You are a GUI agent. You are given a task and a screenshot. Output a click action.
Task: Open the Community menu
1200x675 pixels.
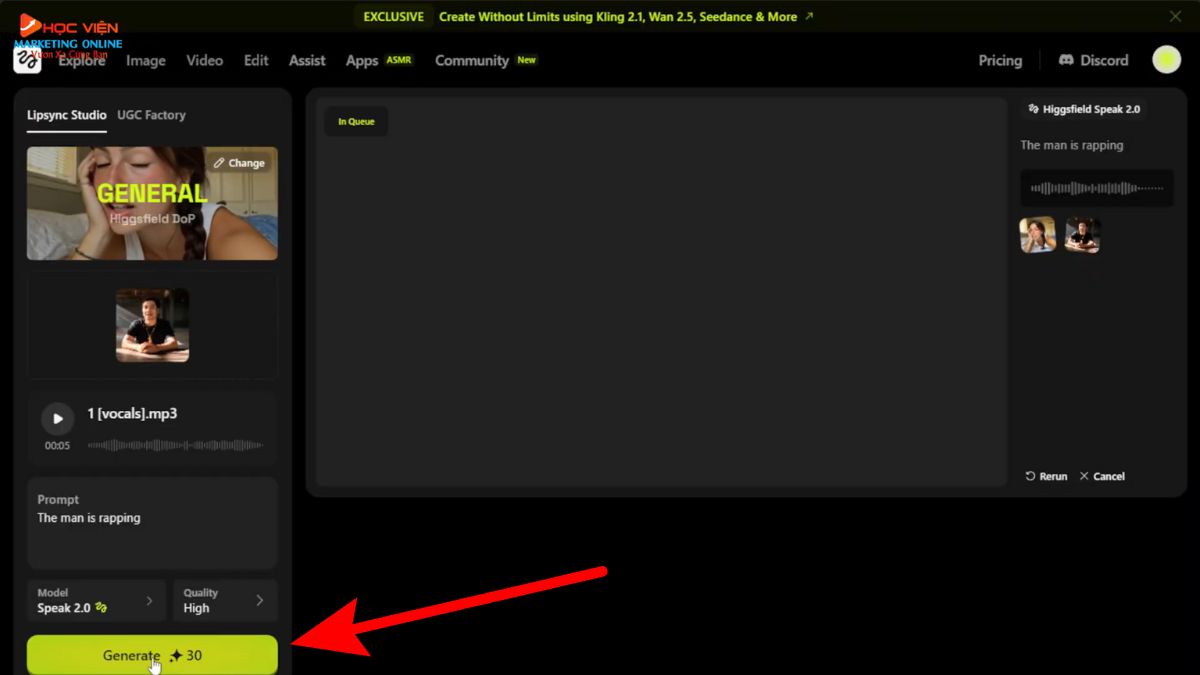[472, 60]
